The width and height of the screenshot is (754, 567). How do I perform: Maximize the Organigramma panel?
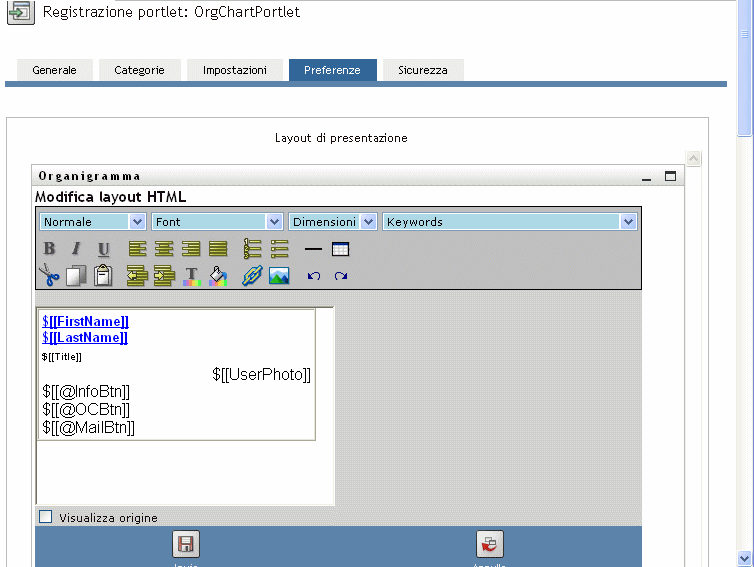(x=670, y=176)
